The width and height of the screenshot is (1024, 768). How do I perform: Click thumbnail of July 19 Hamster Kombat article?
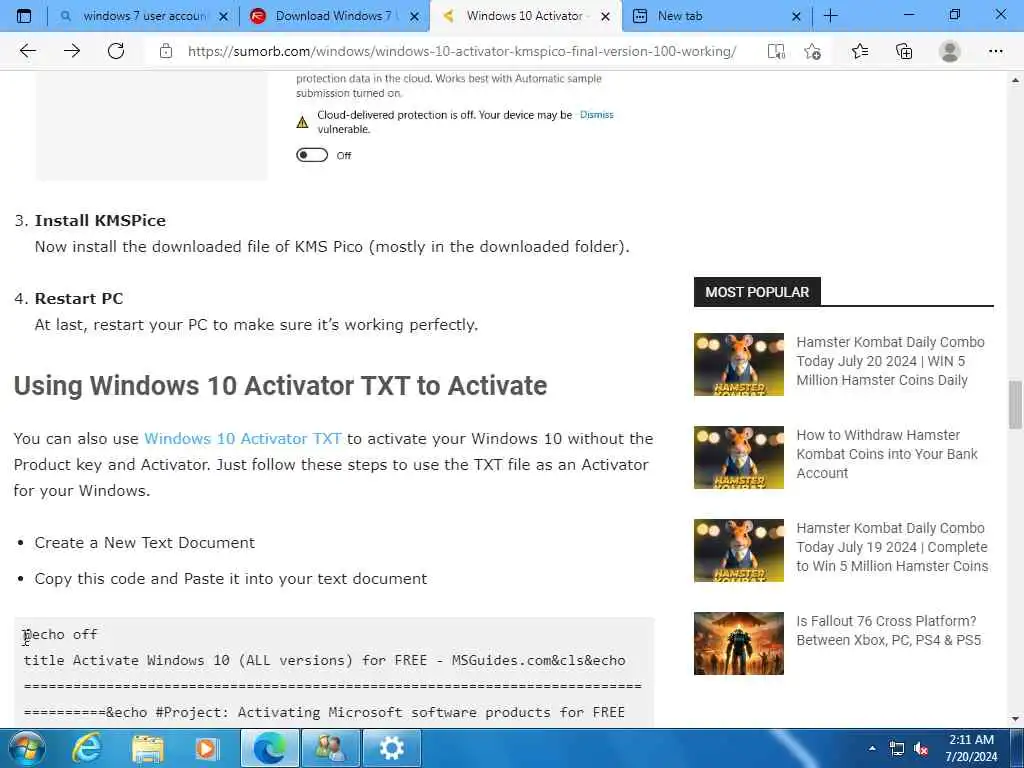(739, 551)
